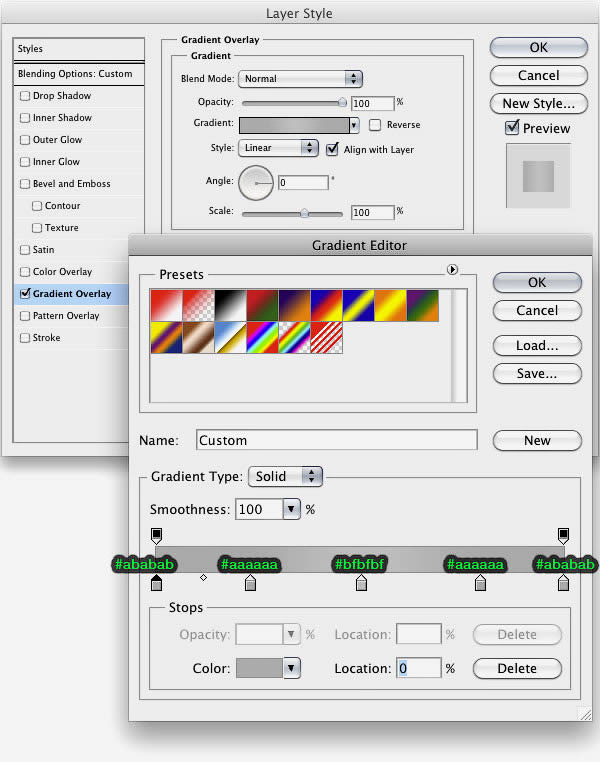Screen dimensions: 600x762
Task: Select the second color stop under left #aaaaaa
Action: click(250, 583)
